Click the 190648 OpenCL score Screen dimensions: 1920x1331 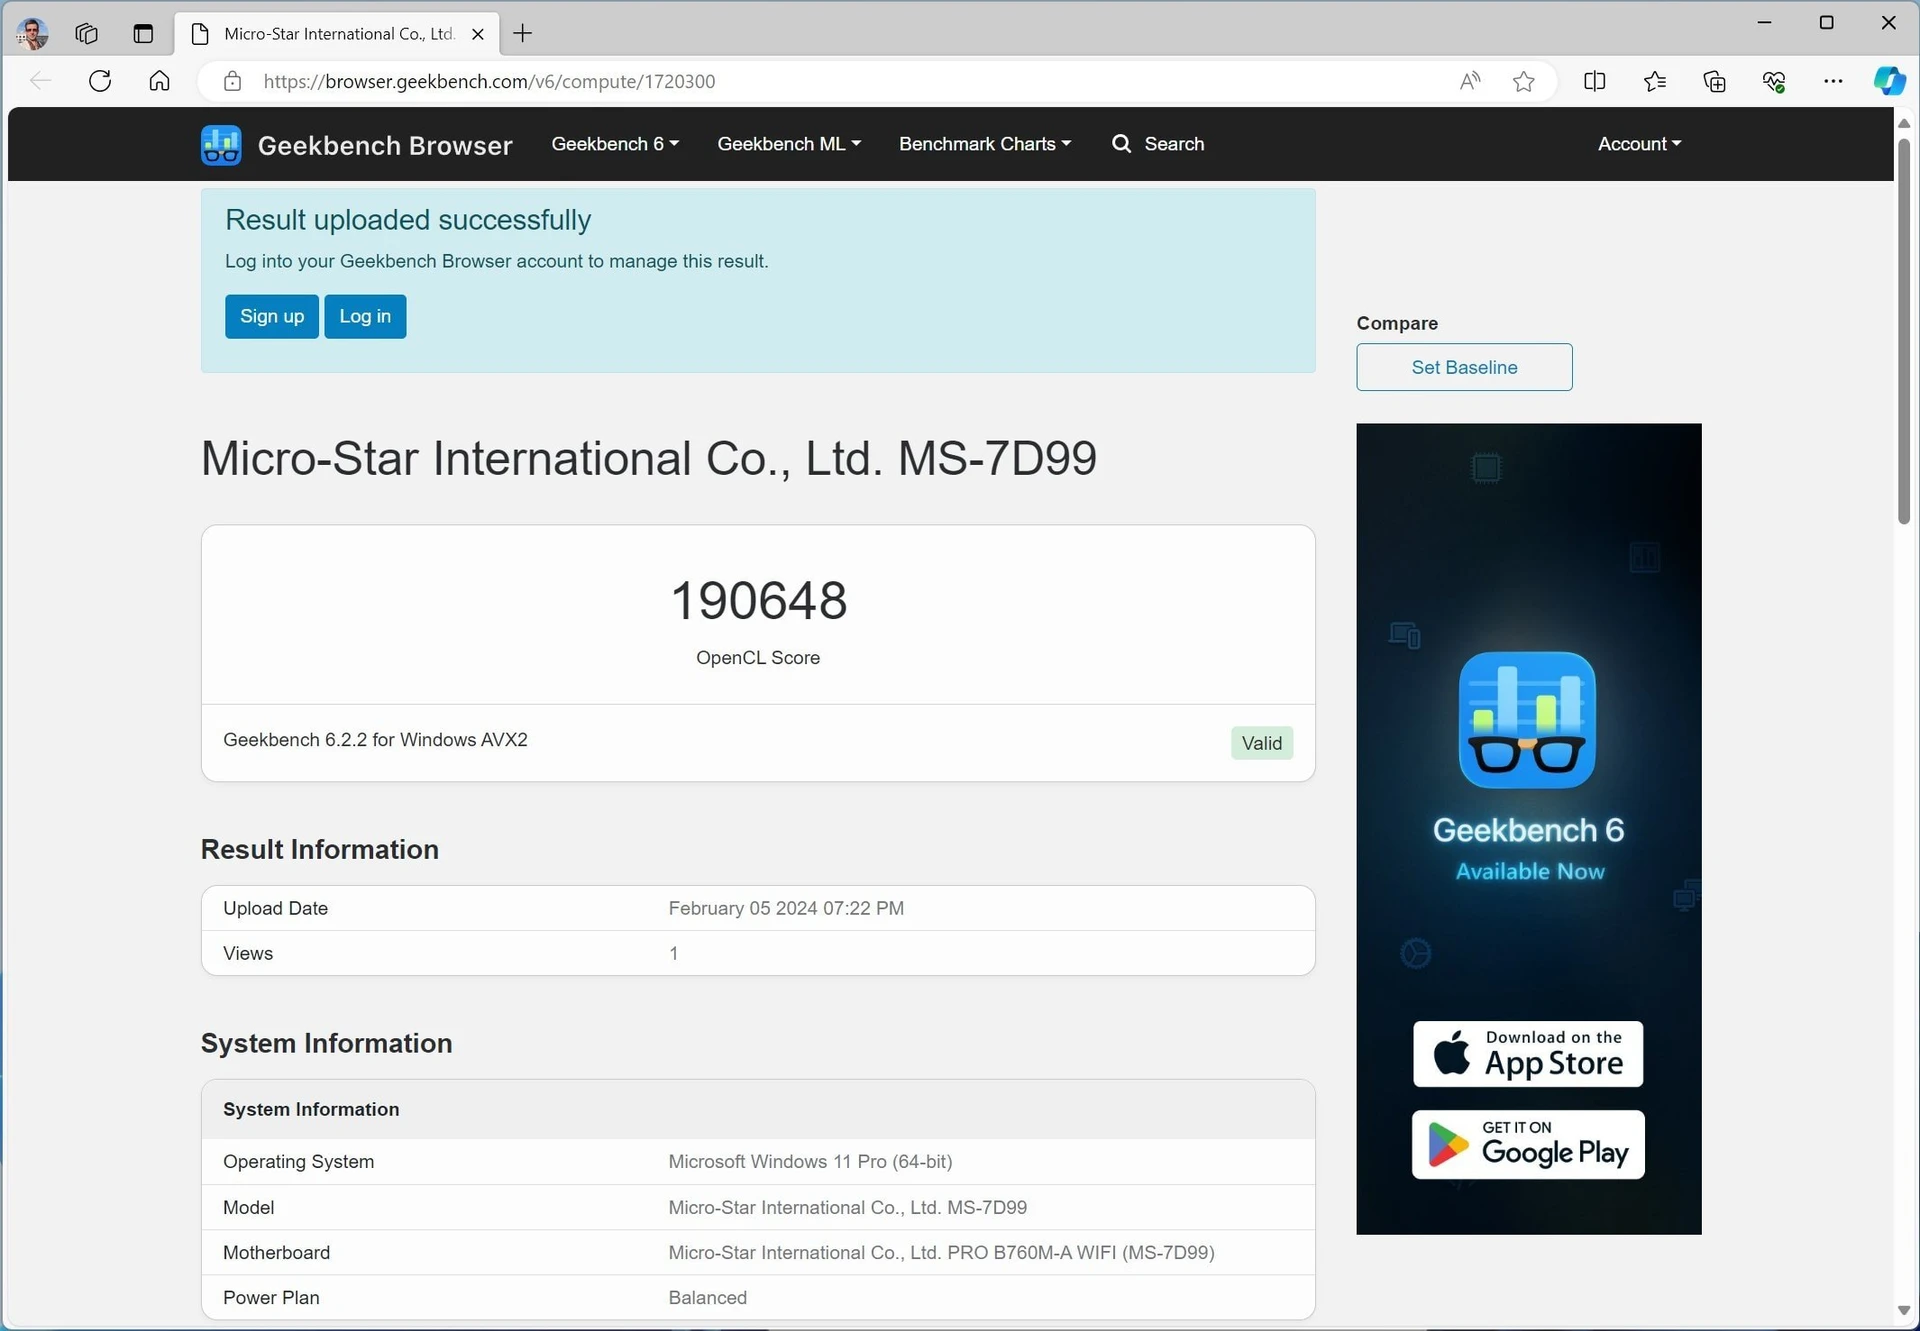[758, 601]
